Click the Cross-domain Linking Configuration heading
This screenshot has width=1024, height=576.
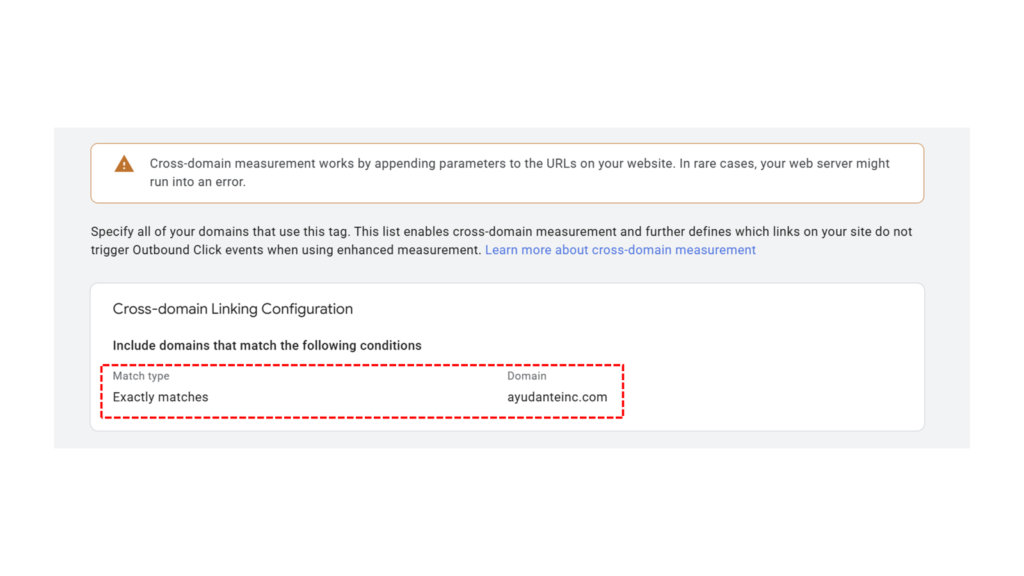[232, 309]
